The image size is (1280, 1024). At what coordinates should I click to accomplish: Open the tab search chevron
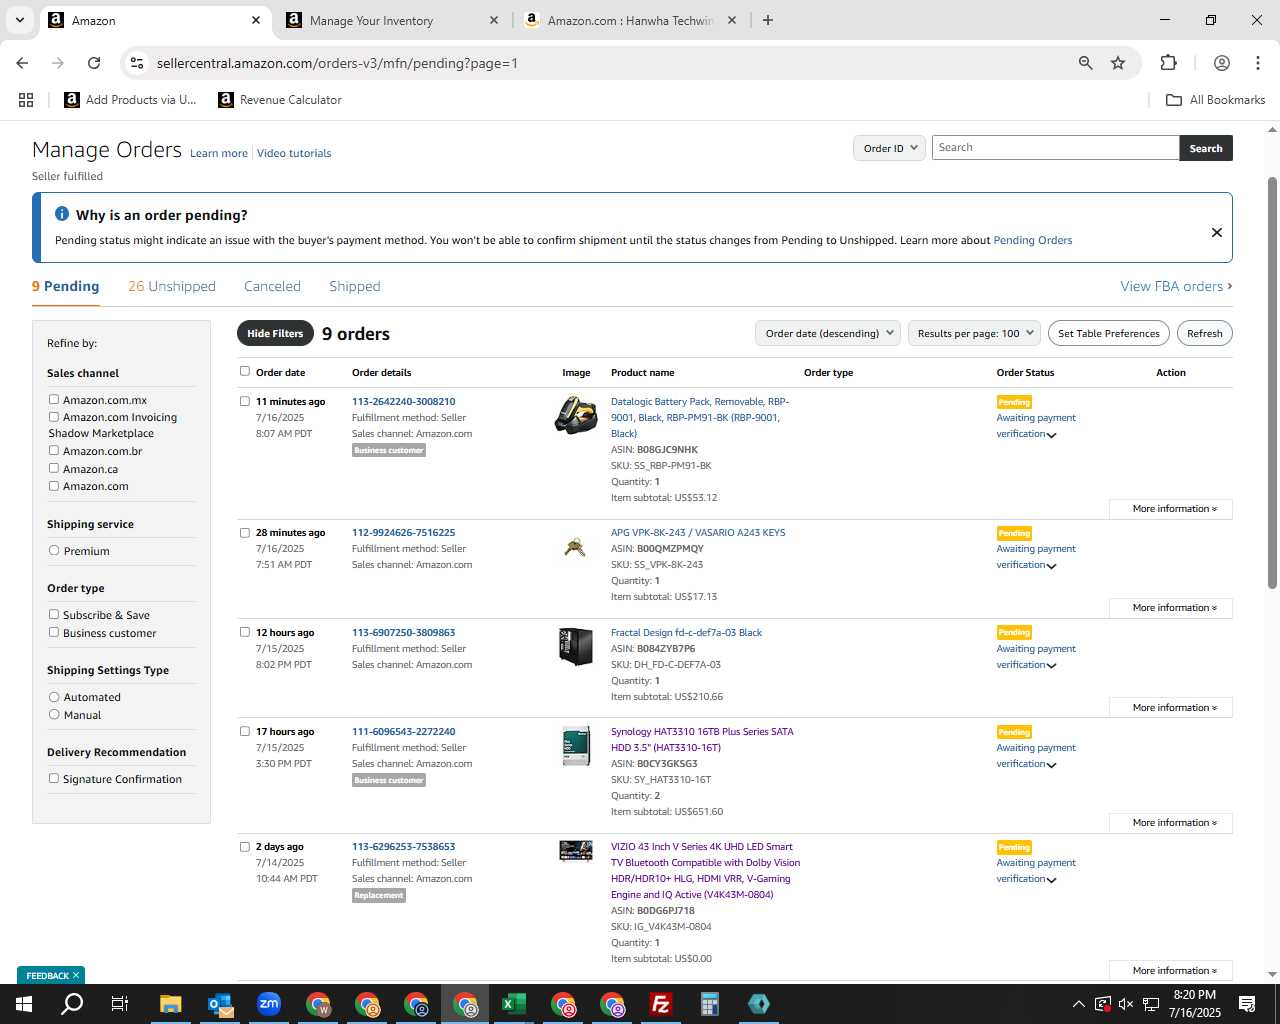click(x=19, y=20)
